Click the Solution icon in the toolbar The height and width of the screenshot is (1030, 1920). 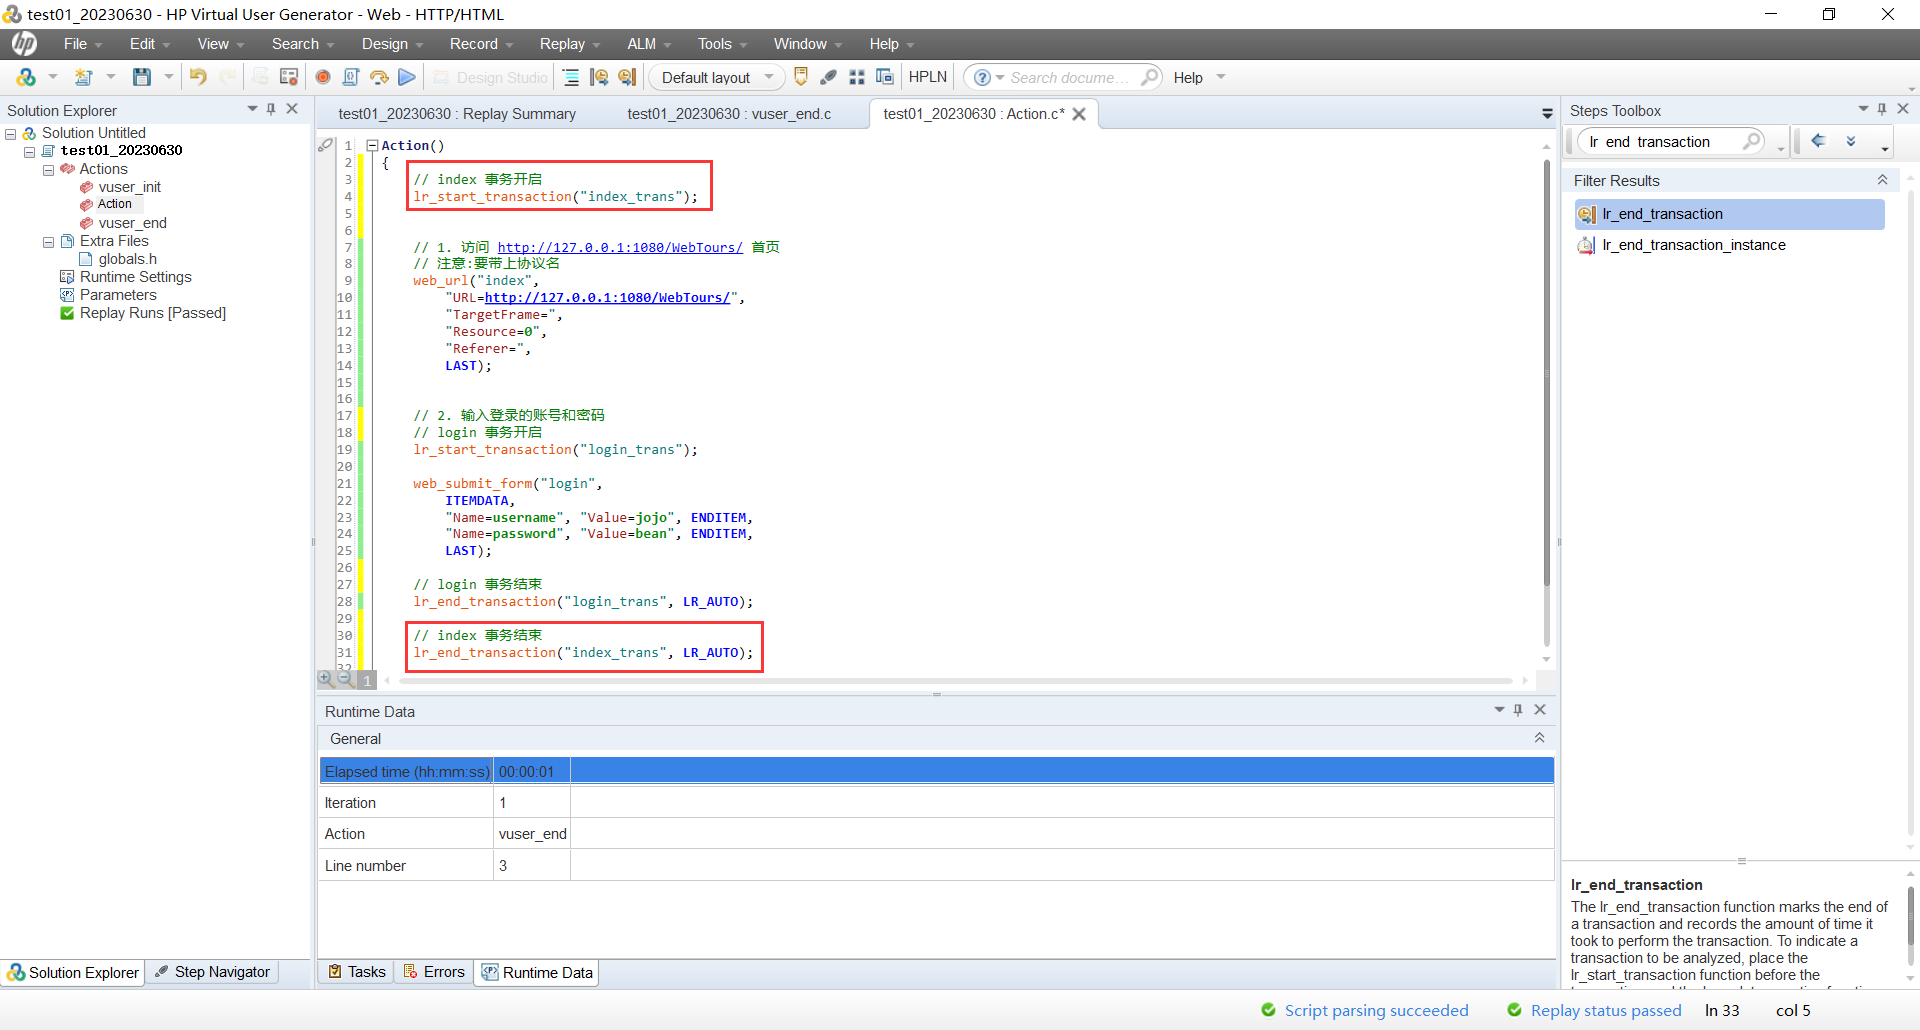point(26,77)
